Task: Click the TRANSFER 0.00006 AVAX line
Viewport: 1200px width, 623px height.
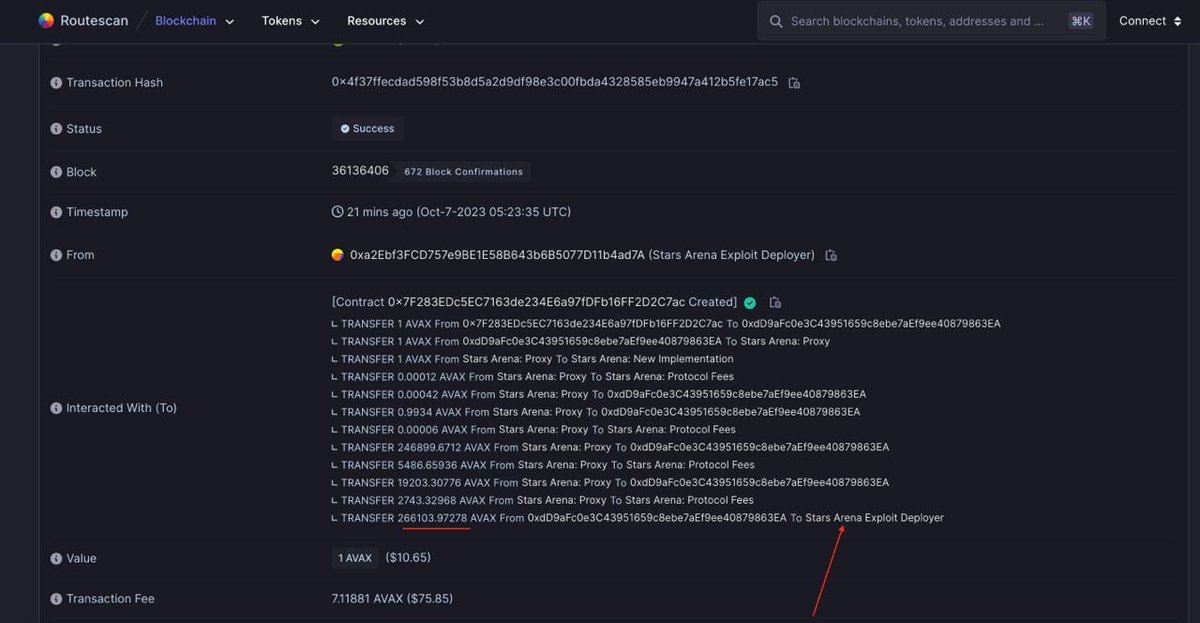Action: pyautogui.click(x=533, y=430)
